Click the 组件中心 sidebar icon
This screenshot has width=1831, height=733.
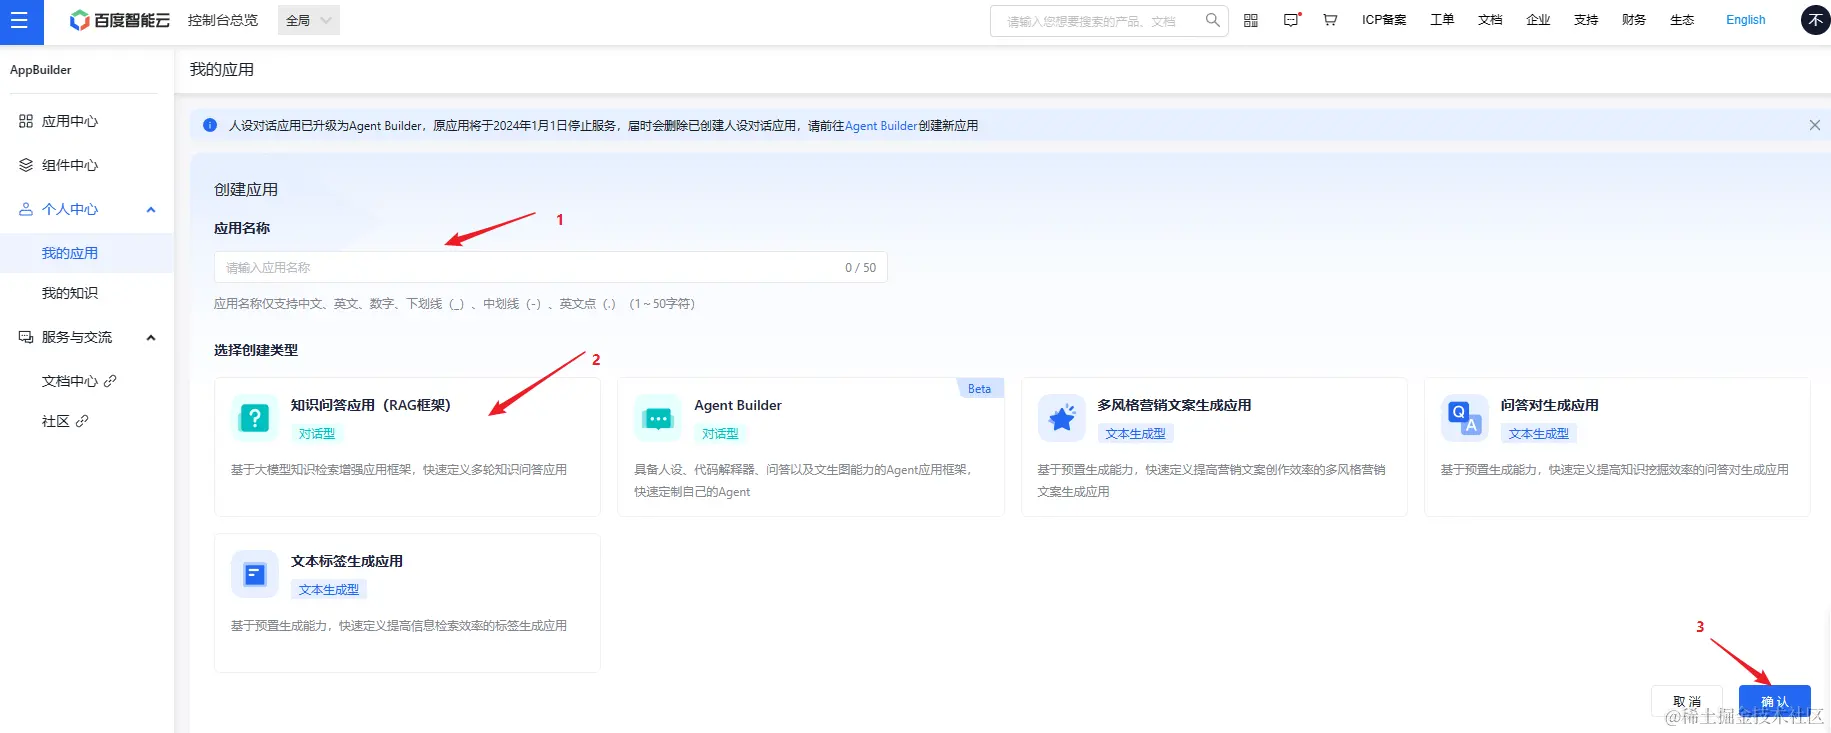[26, 165]
